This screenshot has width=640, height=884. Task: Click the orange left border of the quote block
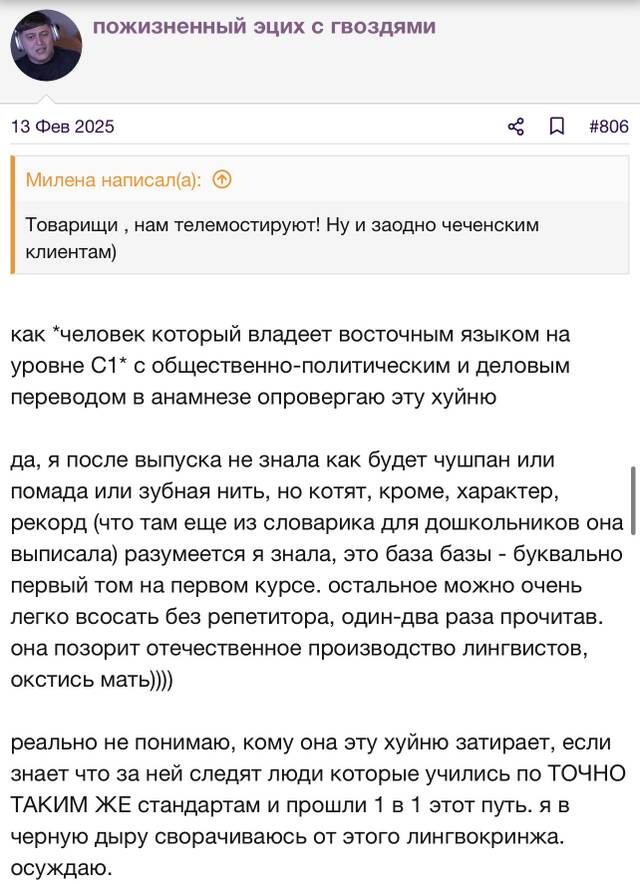(x=12, y=215)
